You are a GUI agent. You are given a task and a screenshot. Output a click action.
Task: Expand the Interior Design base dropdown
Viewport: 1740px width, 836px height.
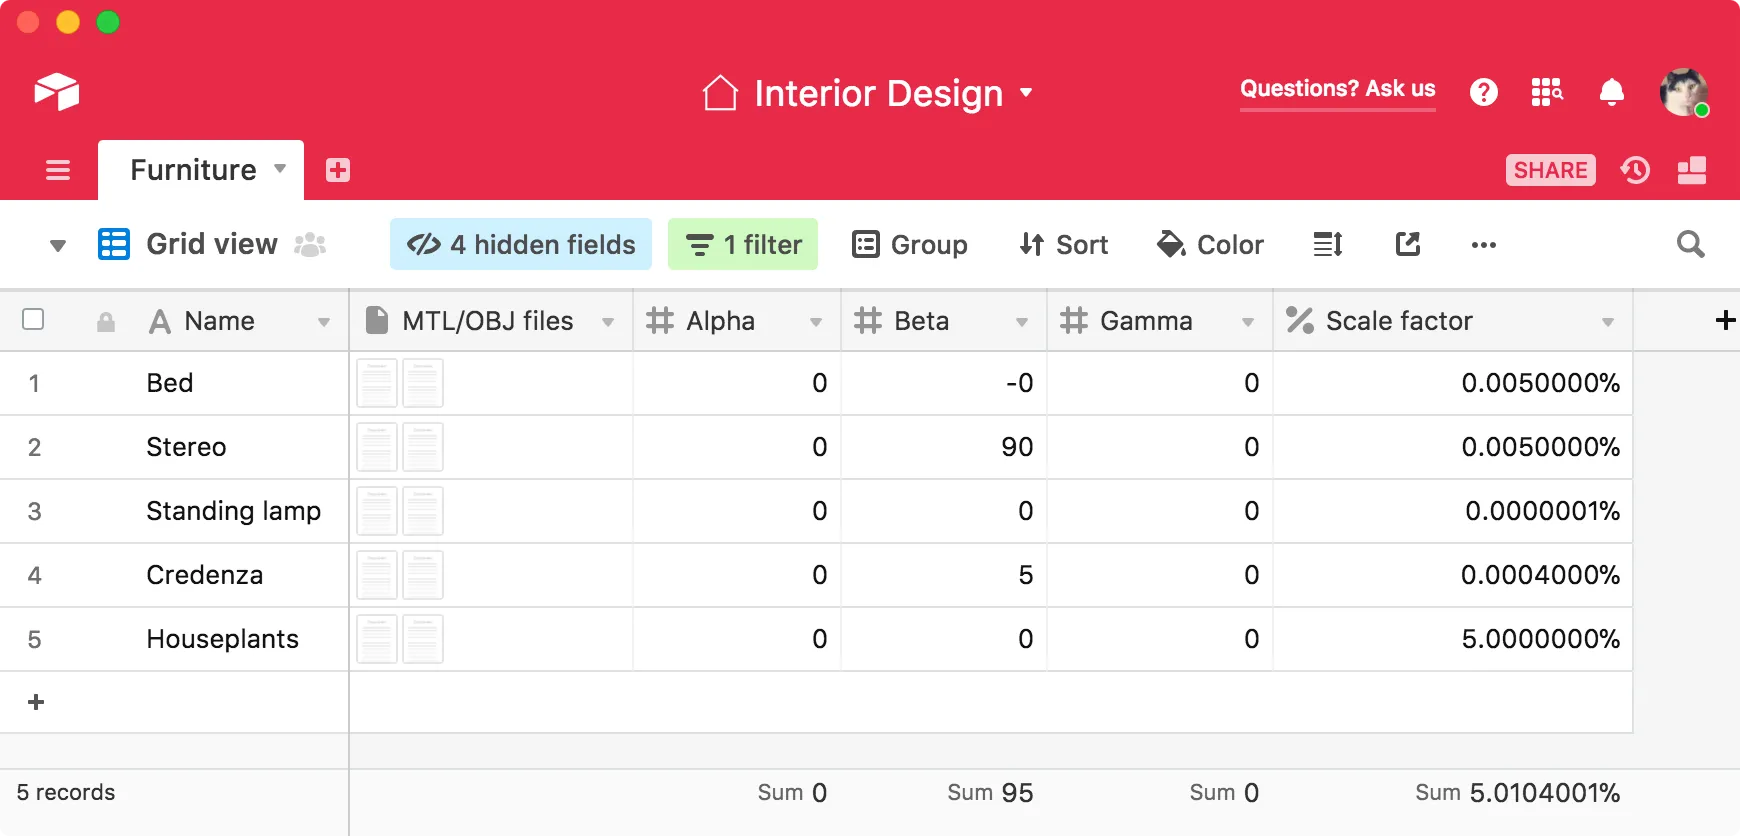coord(1026,93)
